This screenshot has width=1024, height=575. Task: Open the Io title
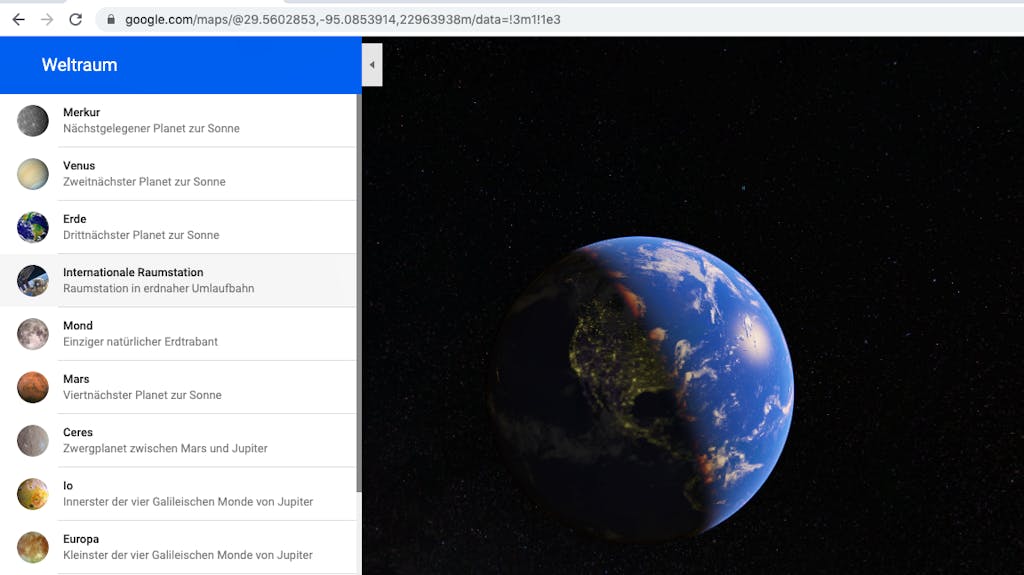point(68,485)
